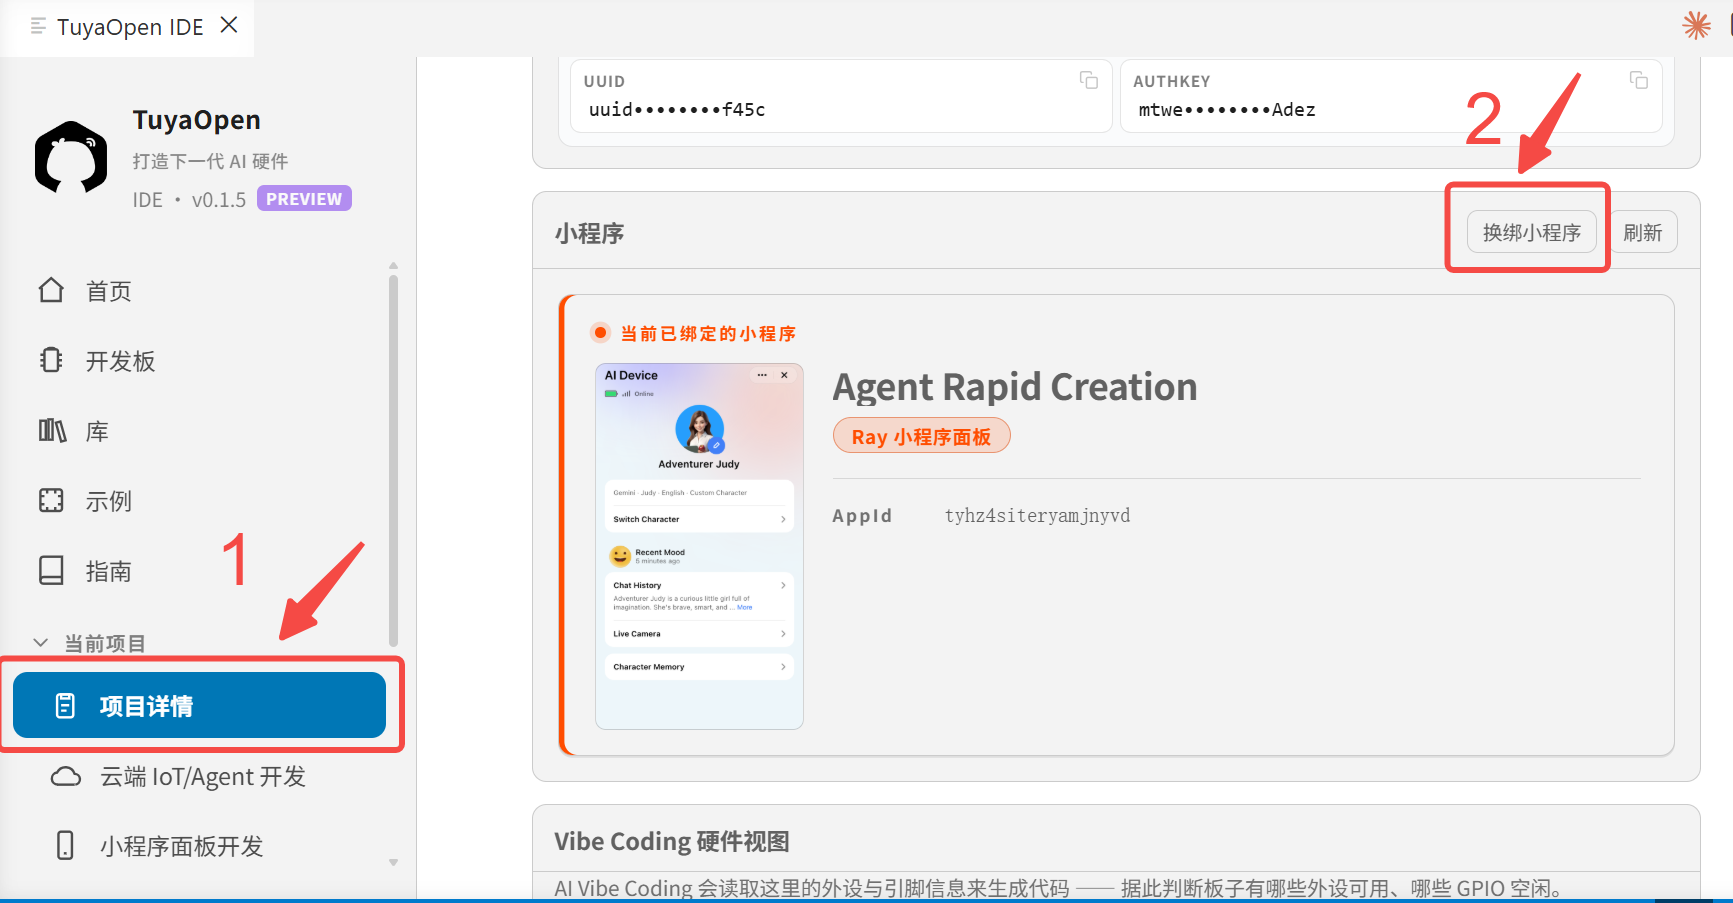Click the guide book icon for 指南

(x=51, y=570)
